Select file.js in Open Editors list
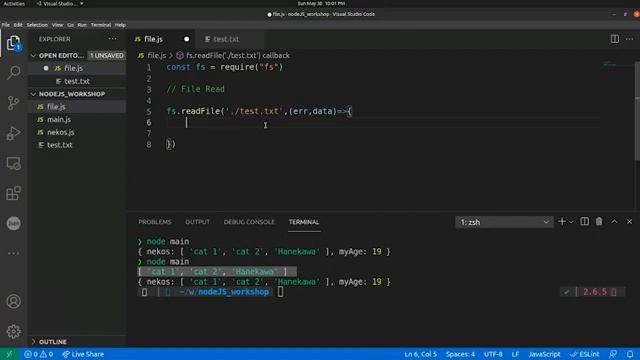Image resolution: width=640 pixels, height=360 pixels. pos(77,68)
